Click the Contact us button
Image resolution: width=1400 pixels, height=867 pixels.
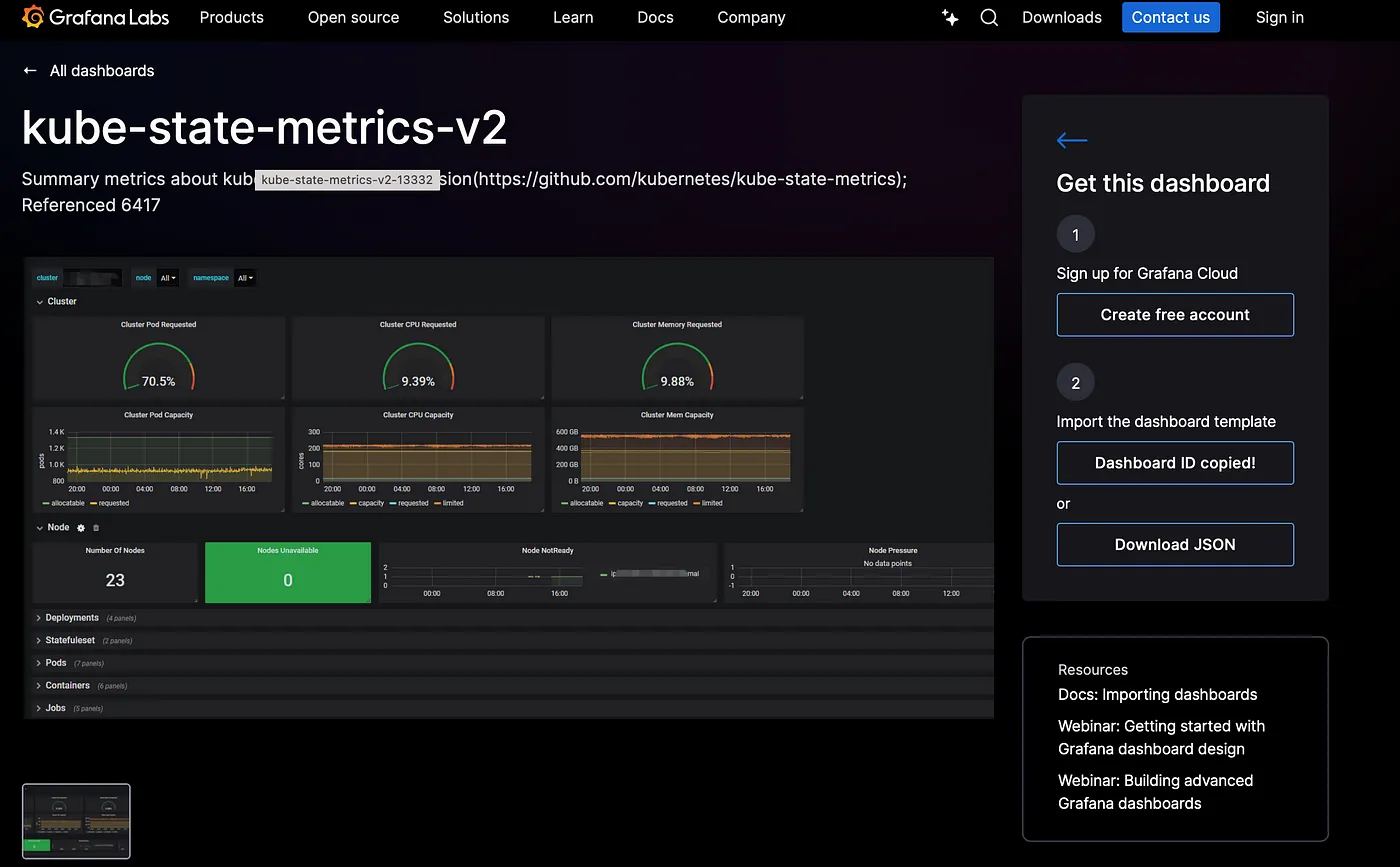point(1171,17)
